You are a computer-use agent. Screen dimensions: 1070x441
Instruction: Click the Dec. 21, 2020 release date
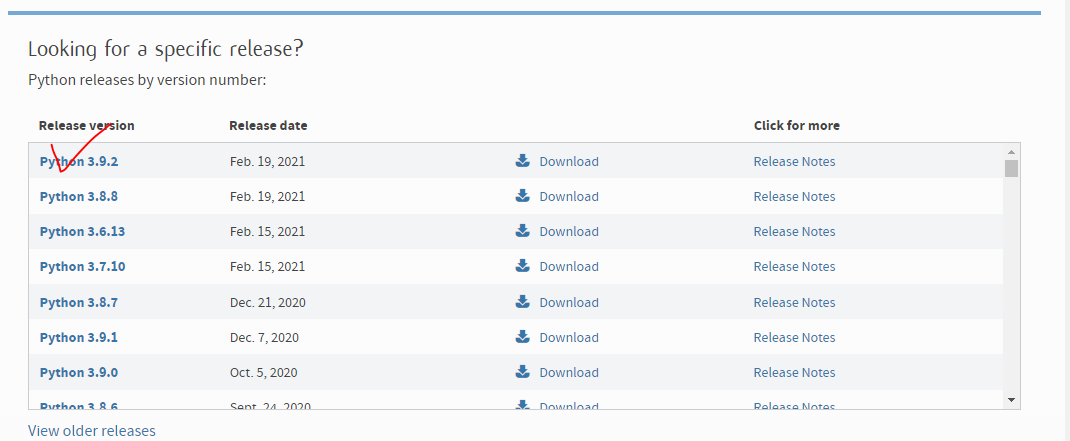[x=268, y=302]
